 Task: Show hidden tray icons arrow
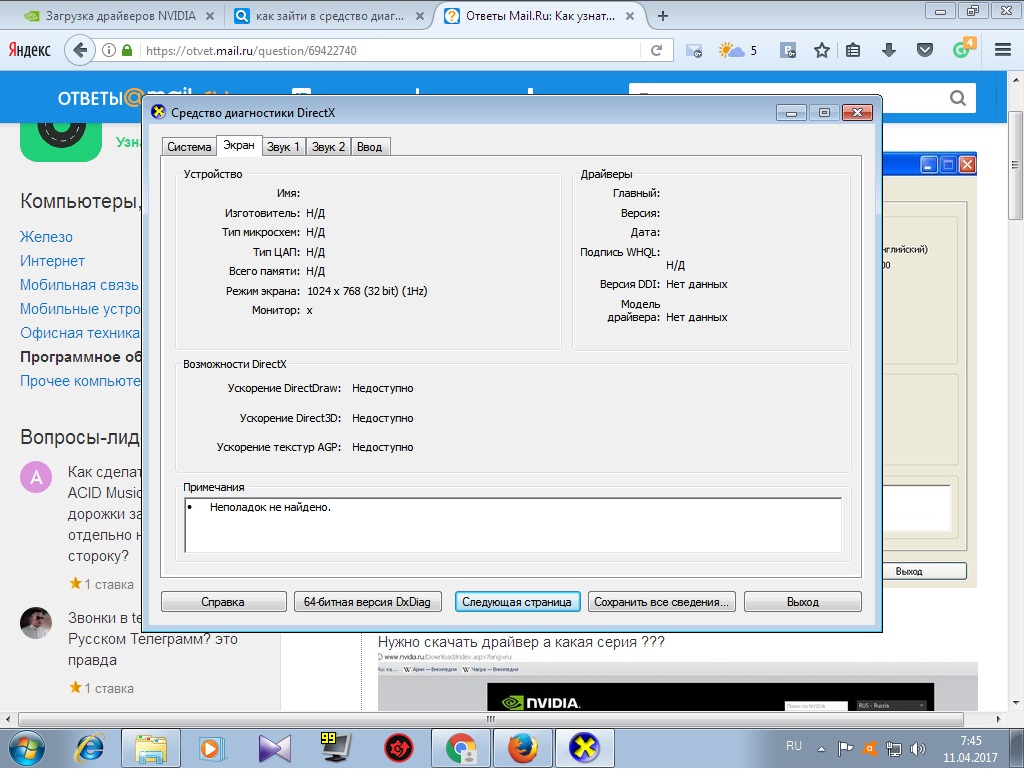tap(822, 747)
